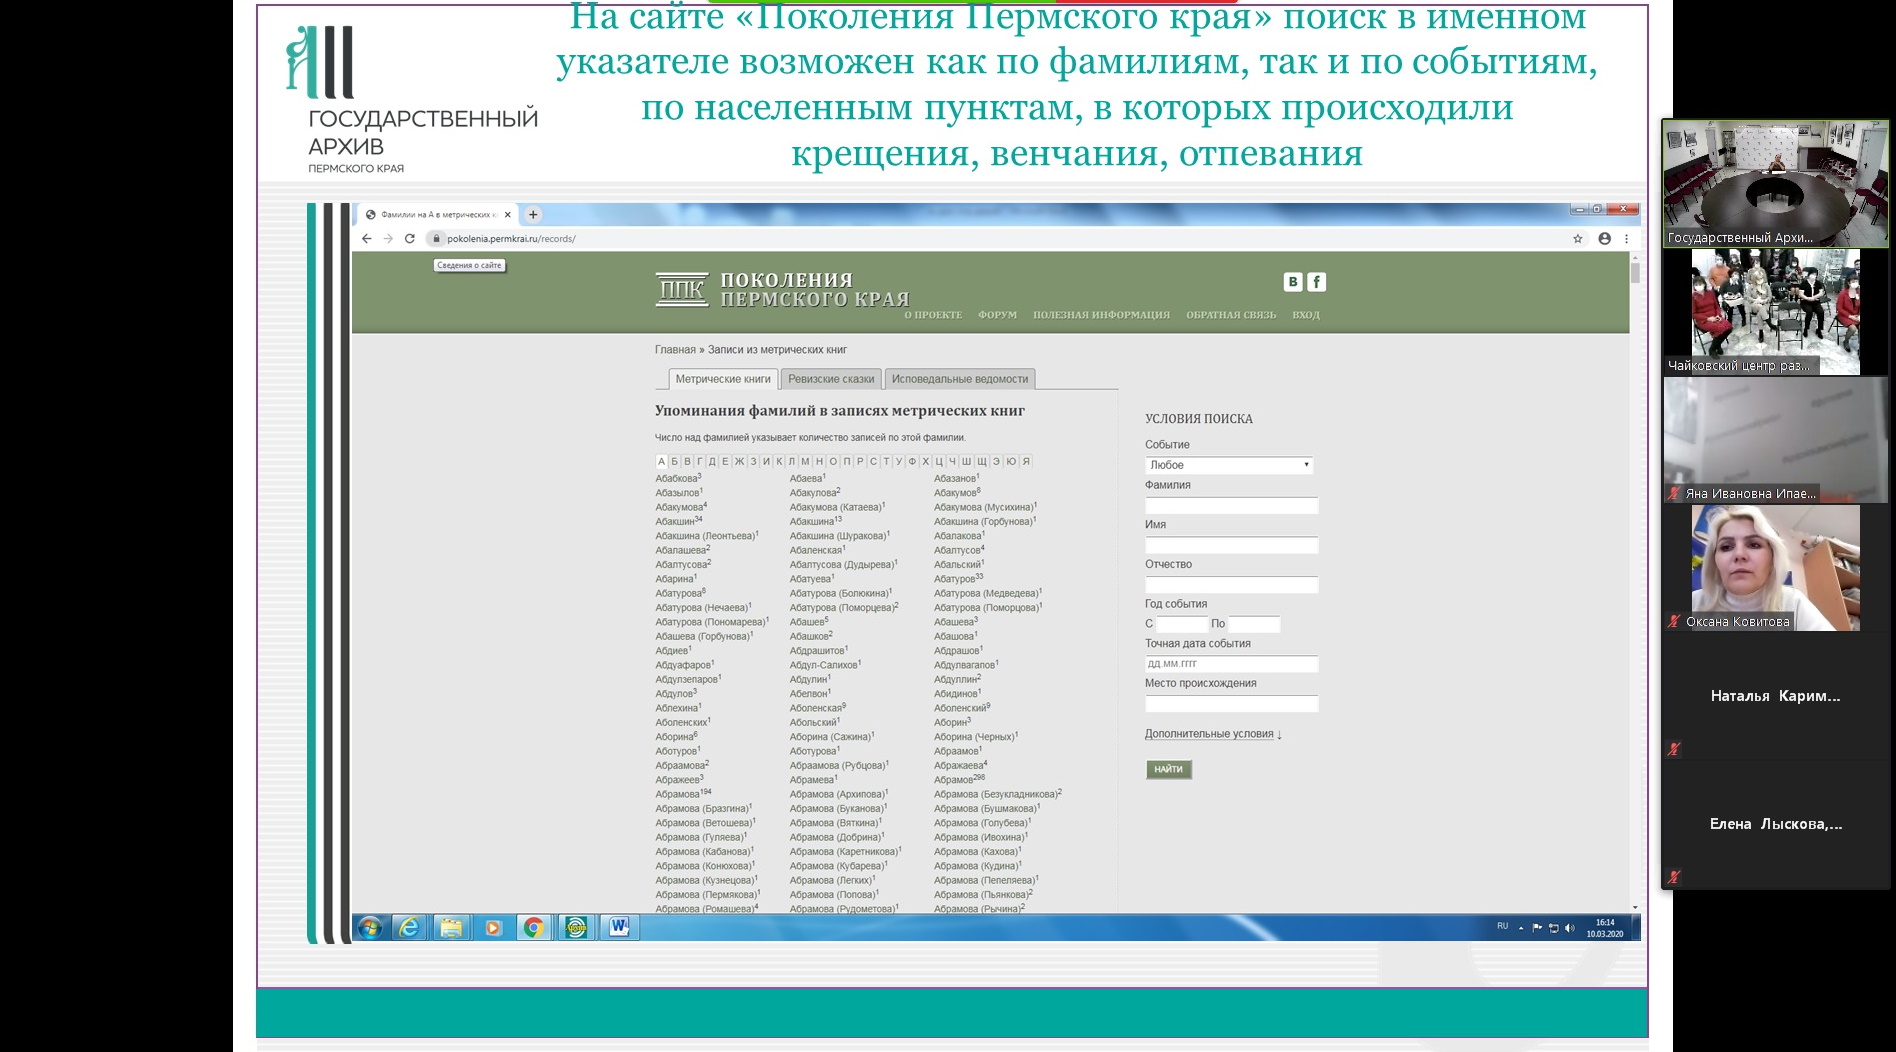Open the Событие dropdown showing Любое
This screenshot has height=1052, width=1896.
point(1228,465)
